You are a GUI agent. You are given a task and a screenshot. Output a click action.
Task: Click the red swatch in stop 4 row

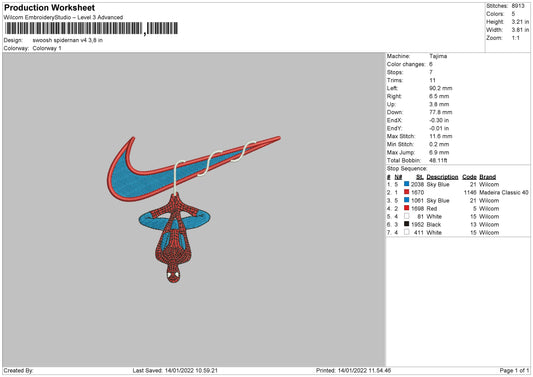point(406,208)
